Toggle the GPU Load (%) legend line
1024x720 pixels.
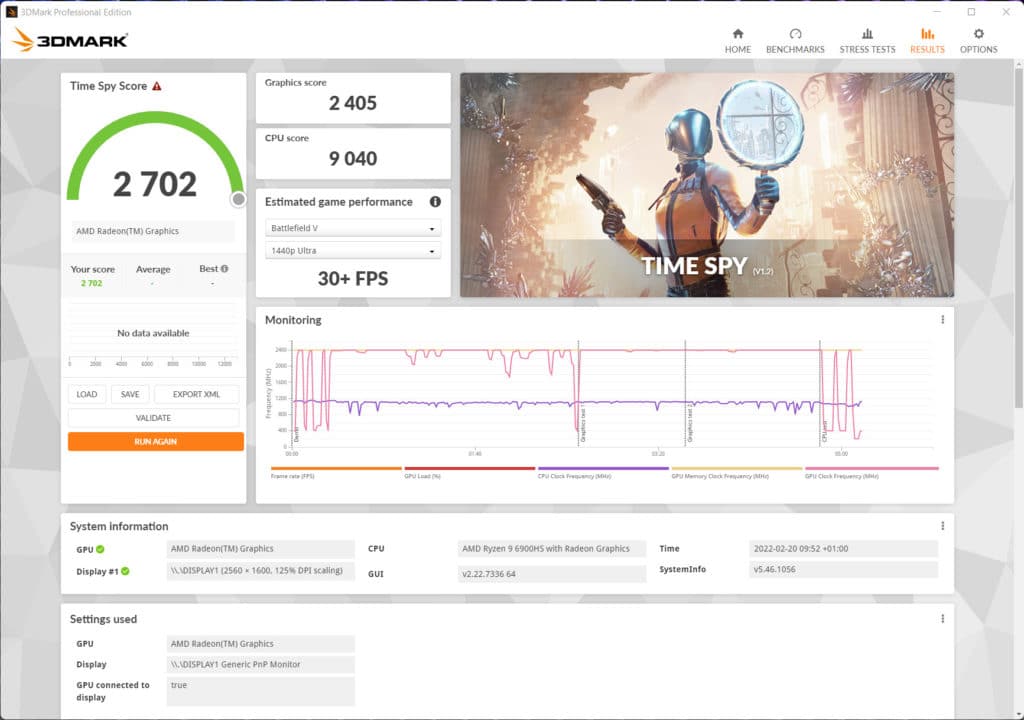(470, 472)
